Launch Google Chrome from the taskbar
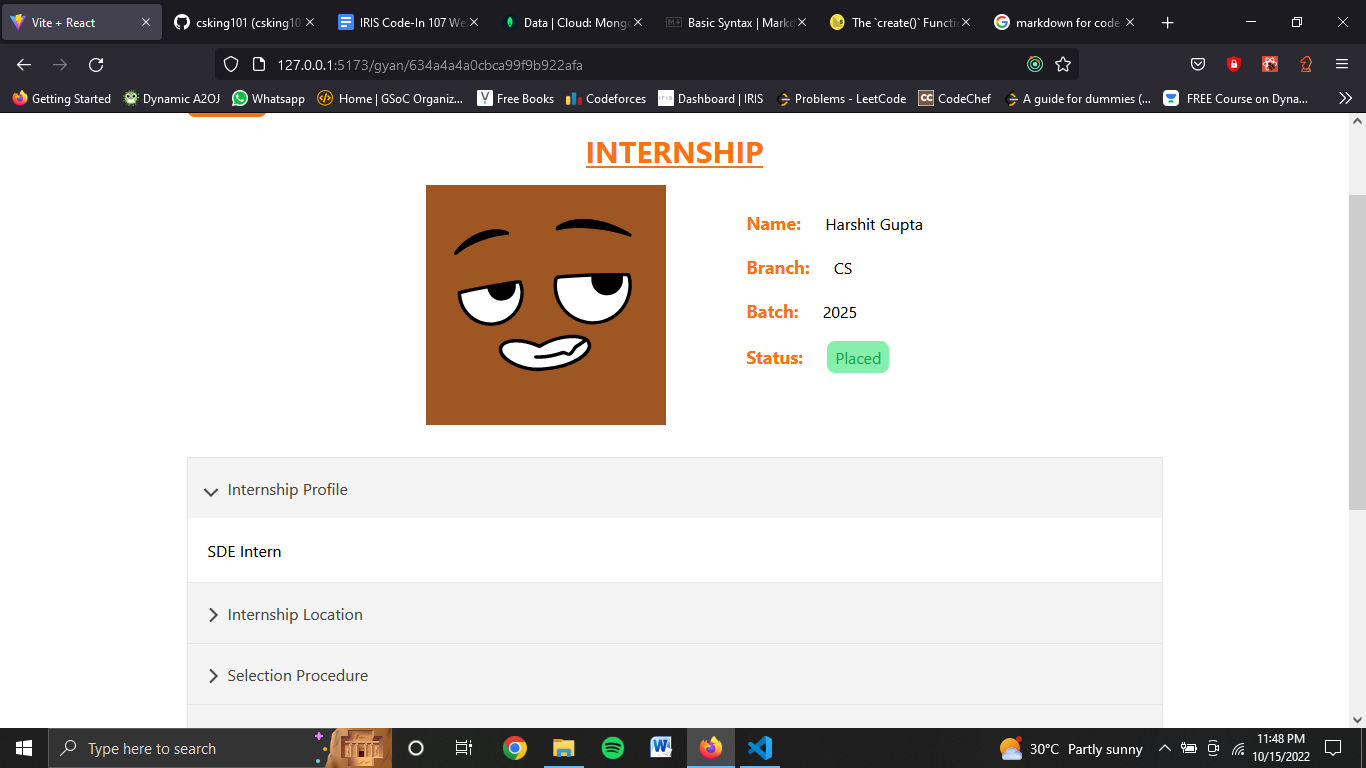1366x768 pixels. tap(515, 748)
